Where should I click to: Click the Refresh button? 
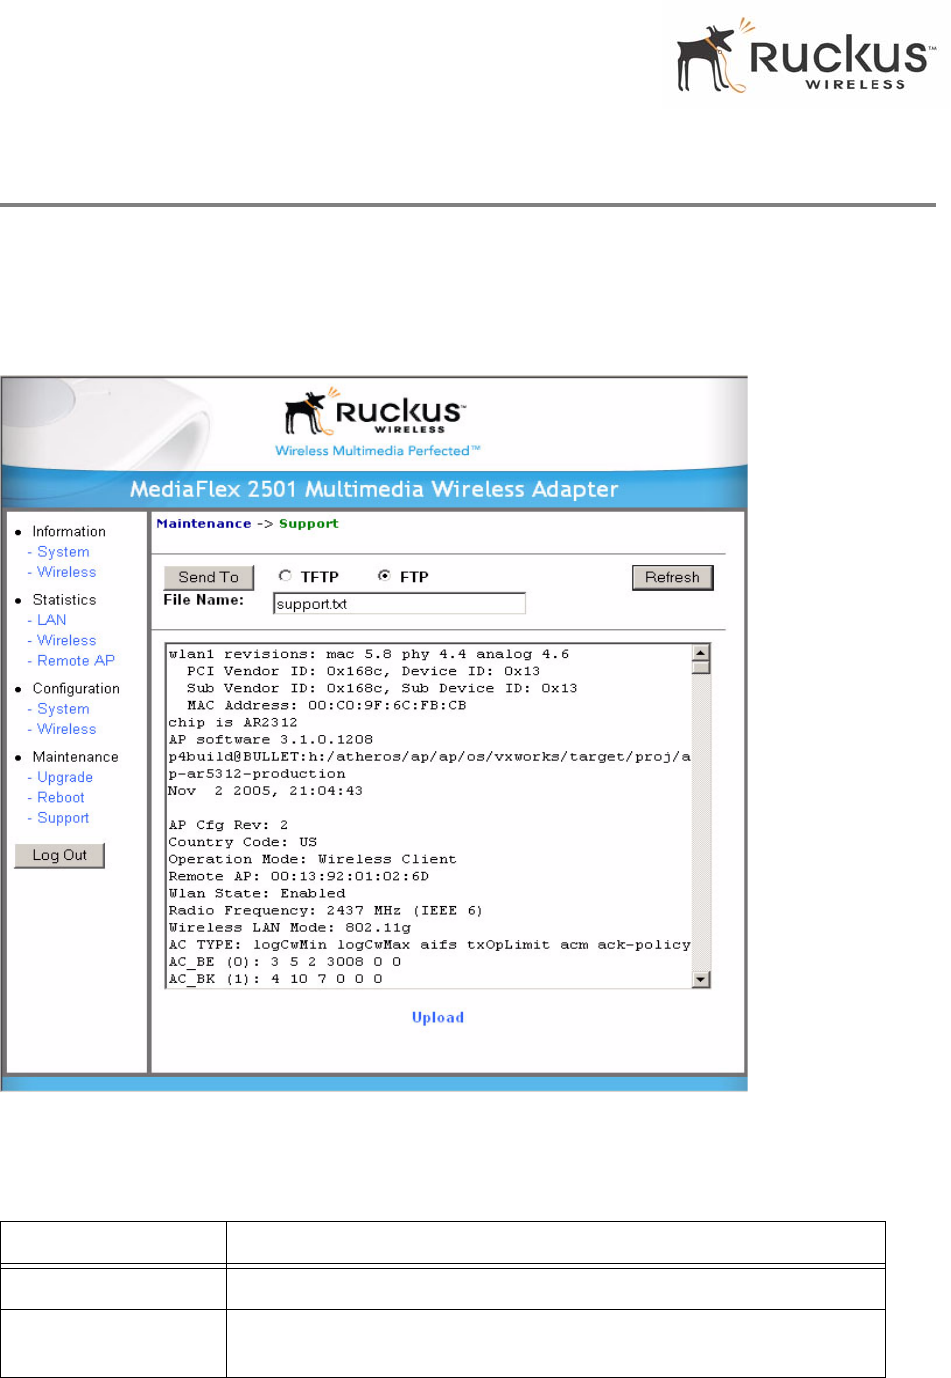click(672, 577)
